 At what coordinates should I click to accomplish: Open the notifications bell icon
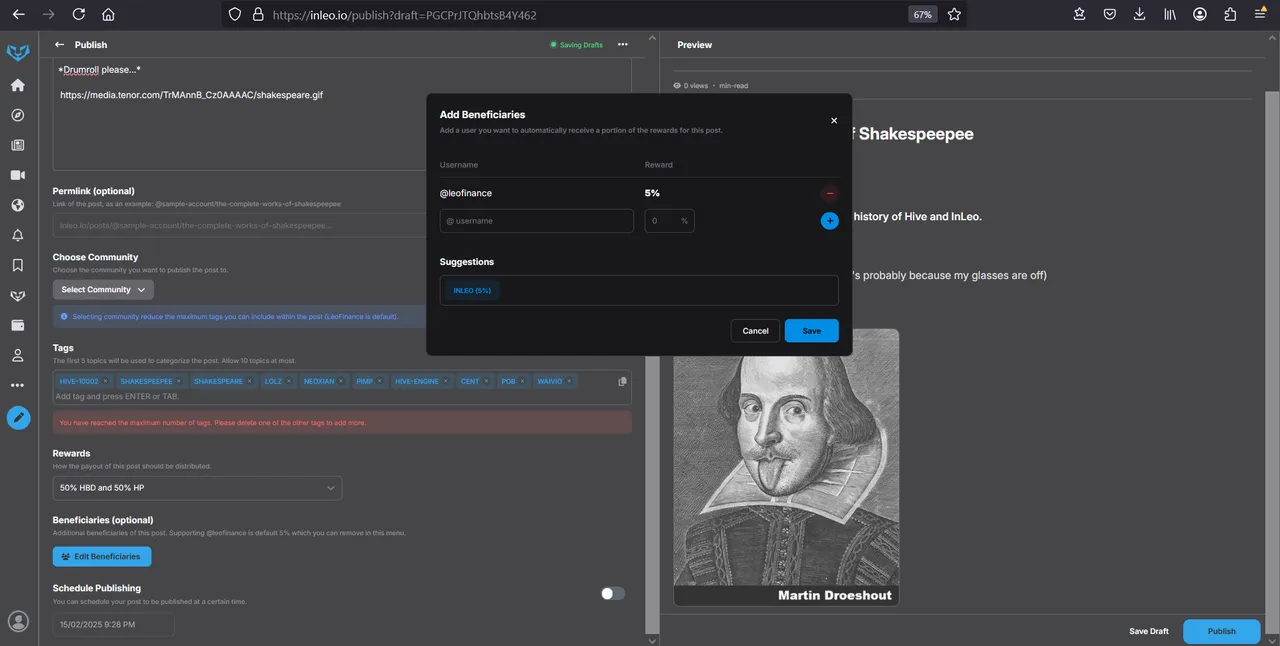[x=18, y=235]
